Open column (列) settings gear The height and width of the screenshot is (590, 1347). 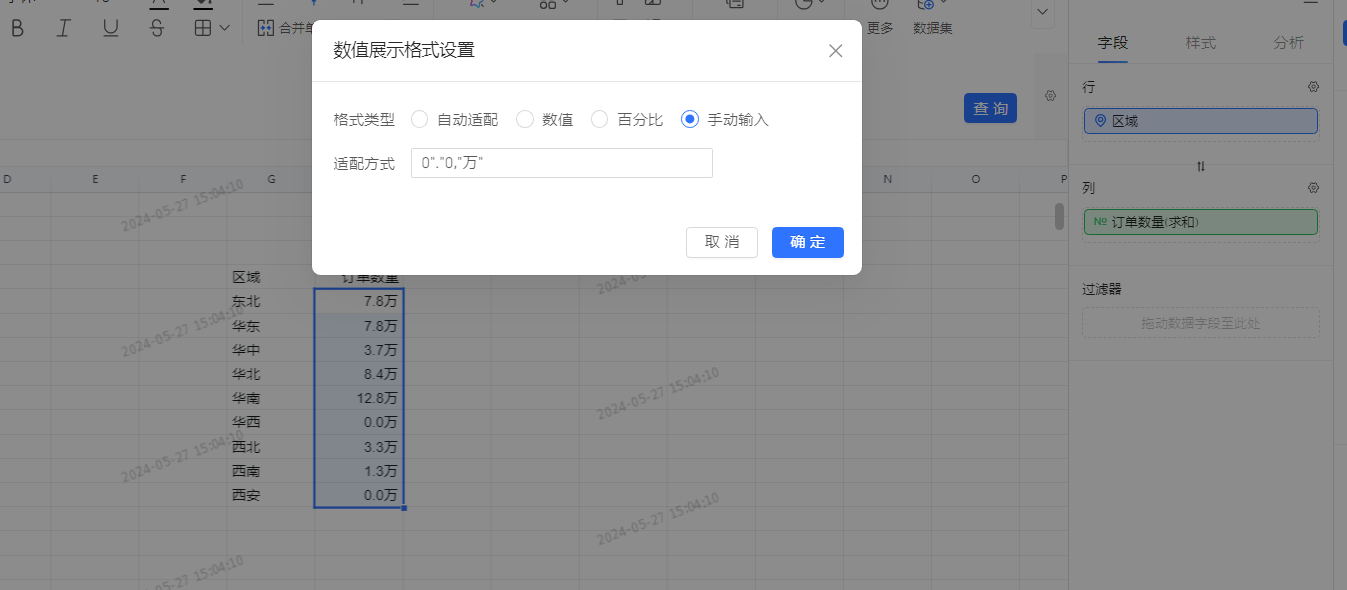point(1313,188)
